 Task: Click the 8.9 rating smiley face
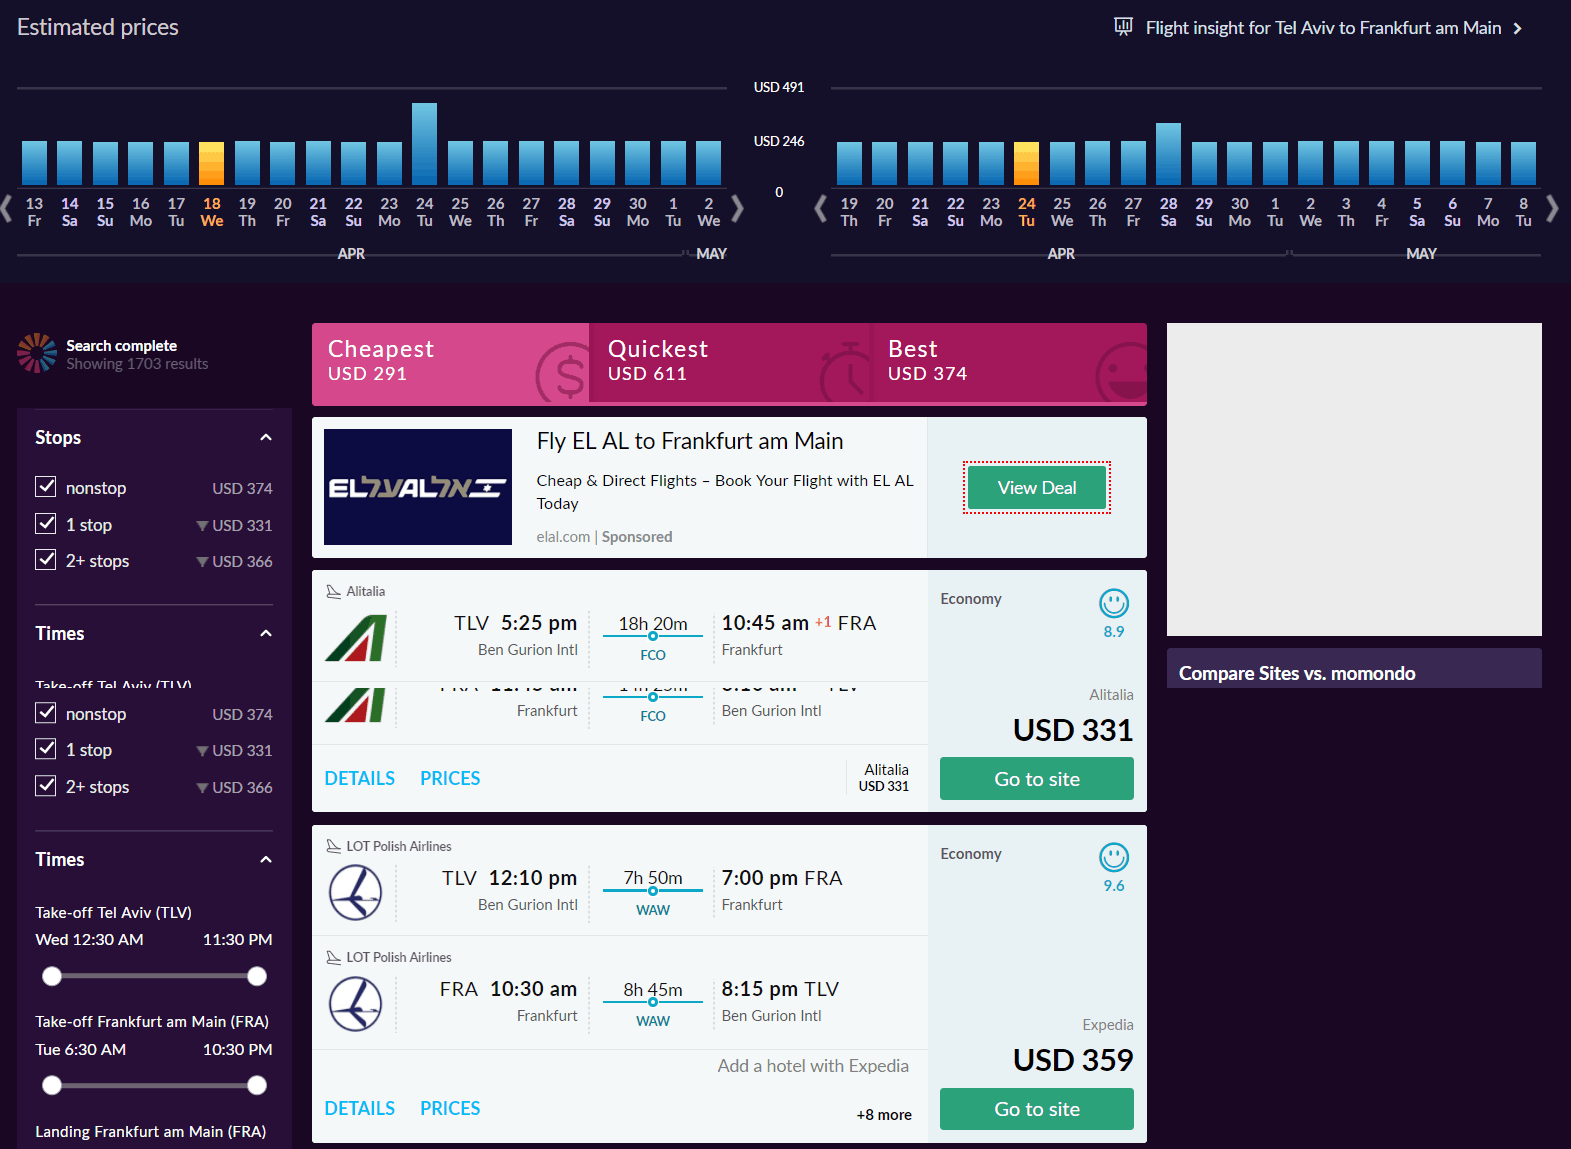pos(1114,603)
